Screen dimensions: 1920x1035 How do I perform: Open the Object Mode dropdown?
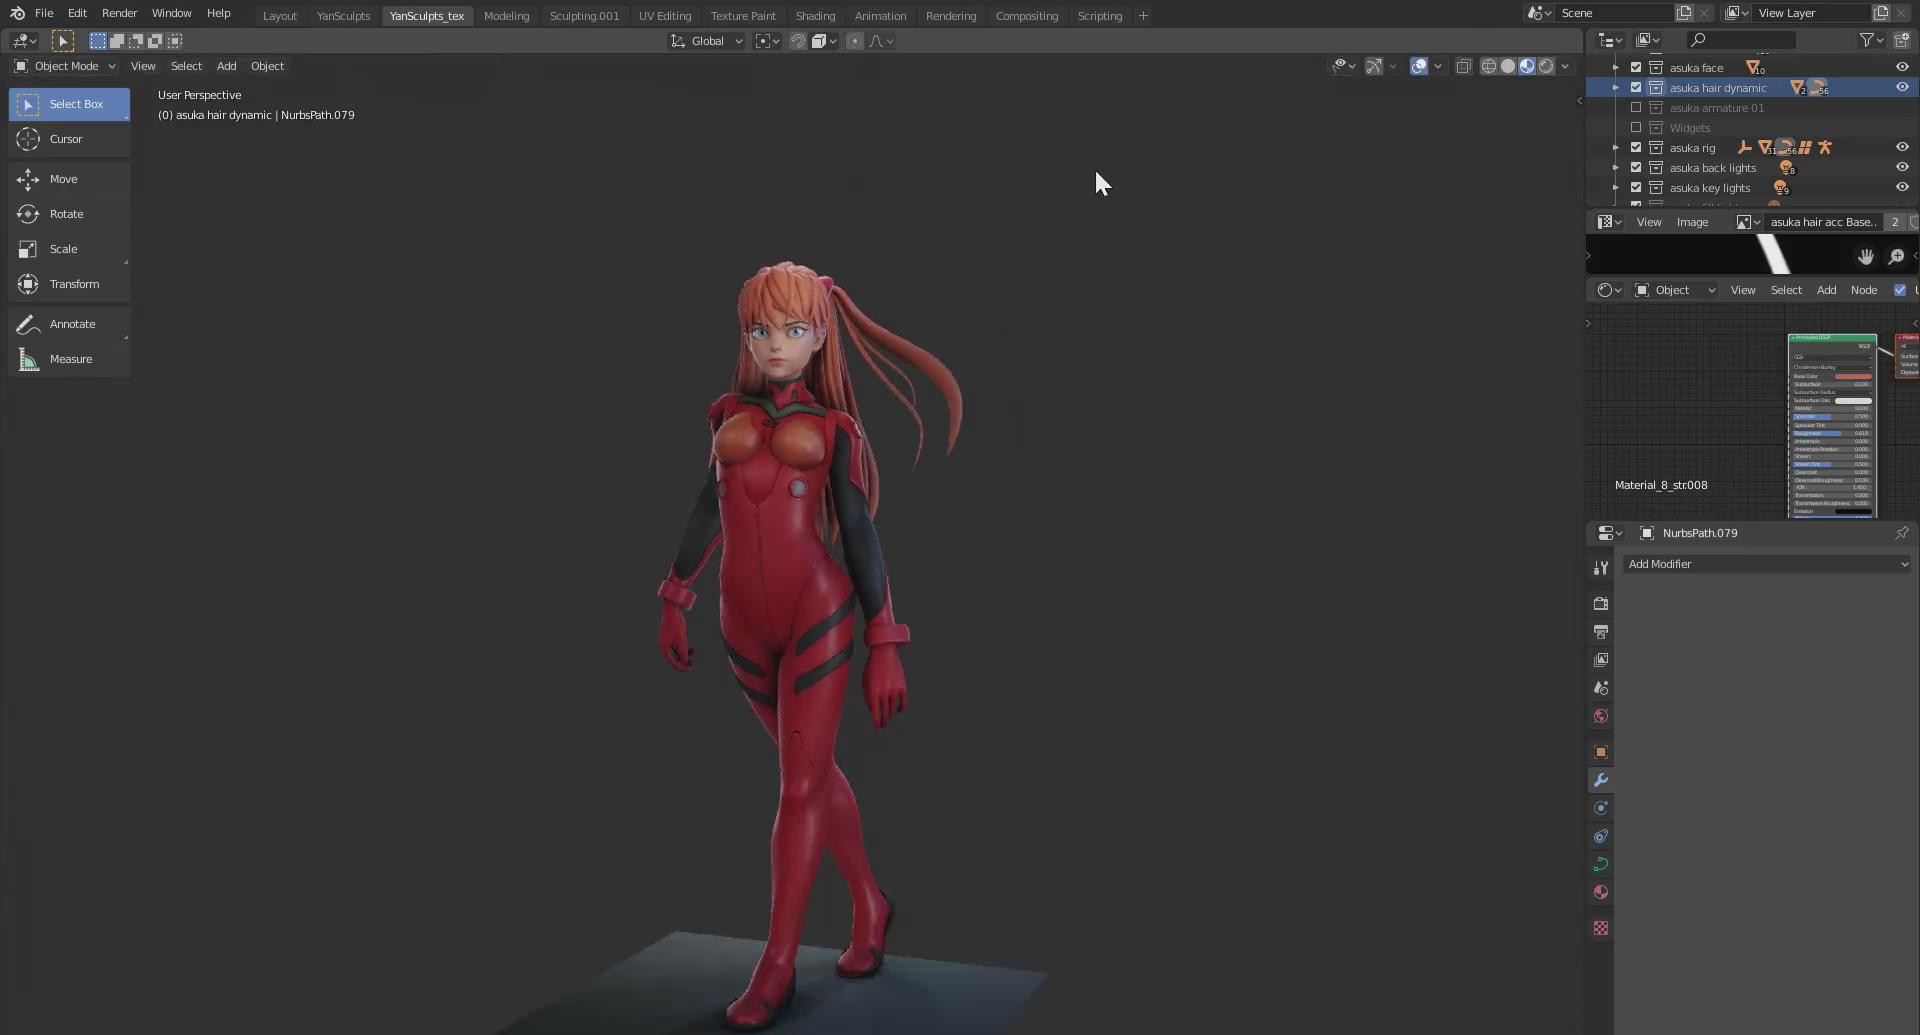(x=65, y=66)
